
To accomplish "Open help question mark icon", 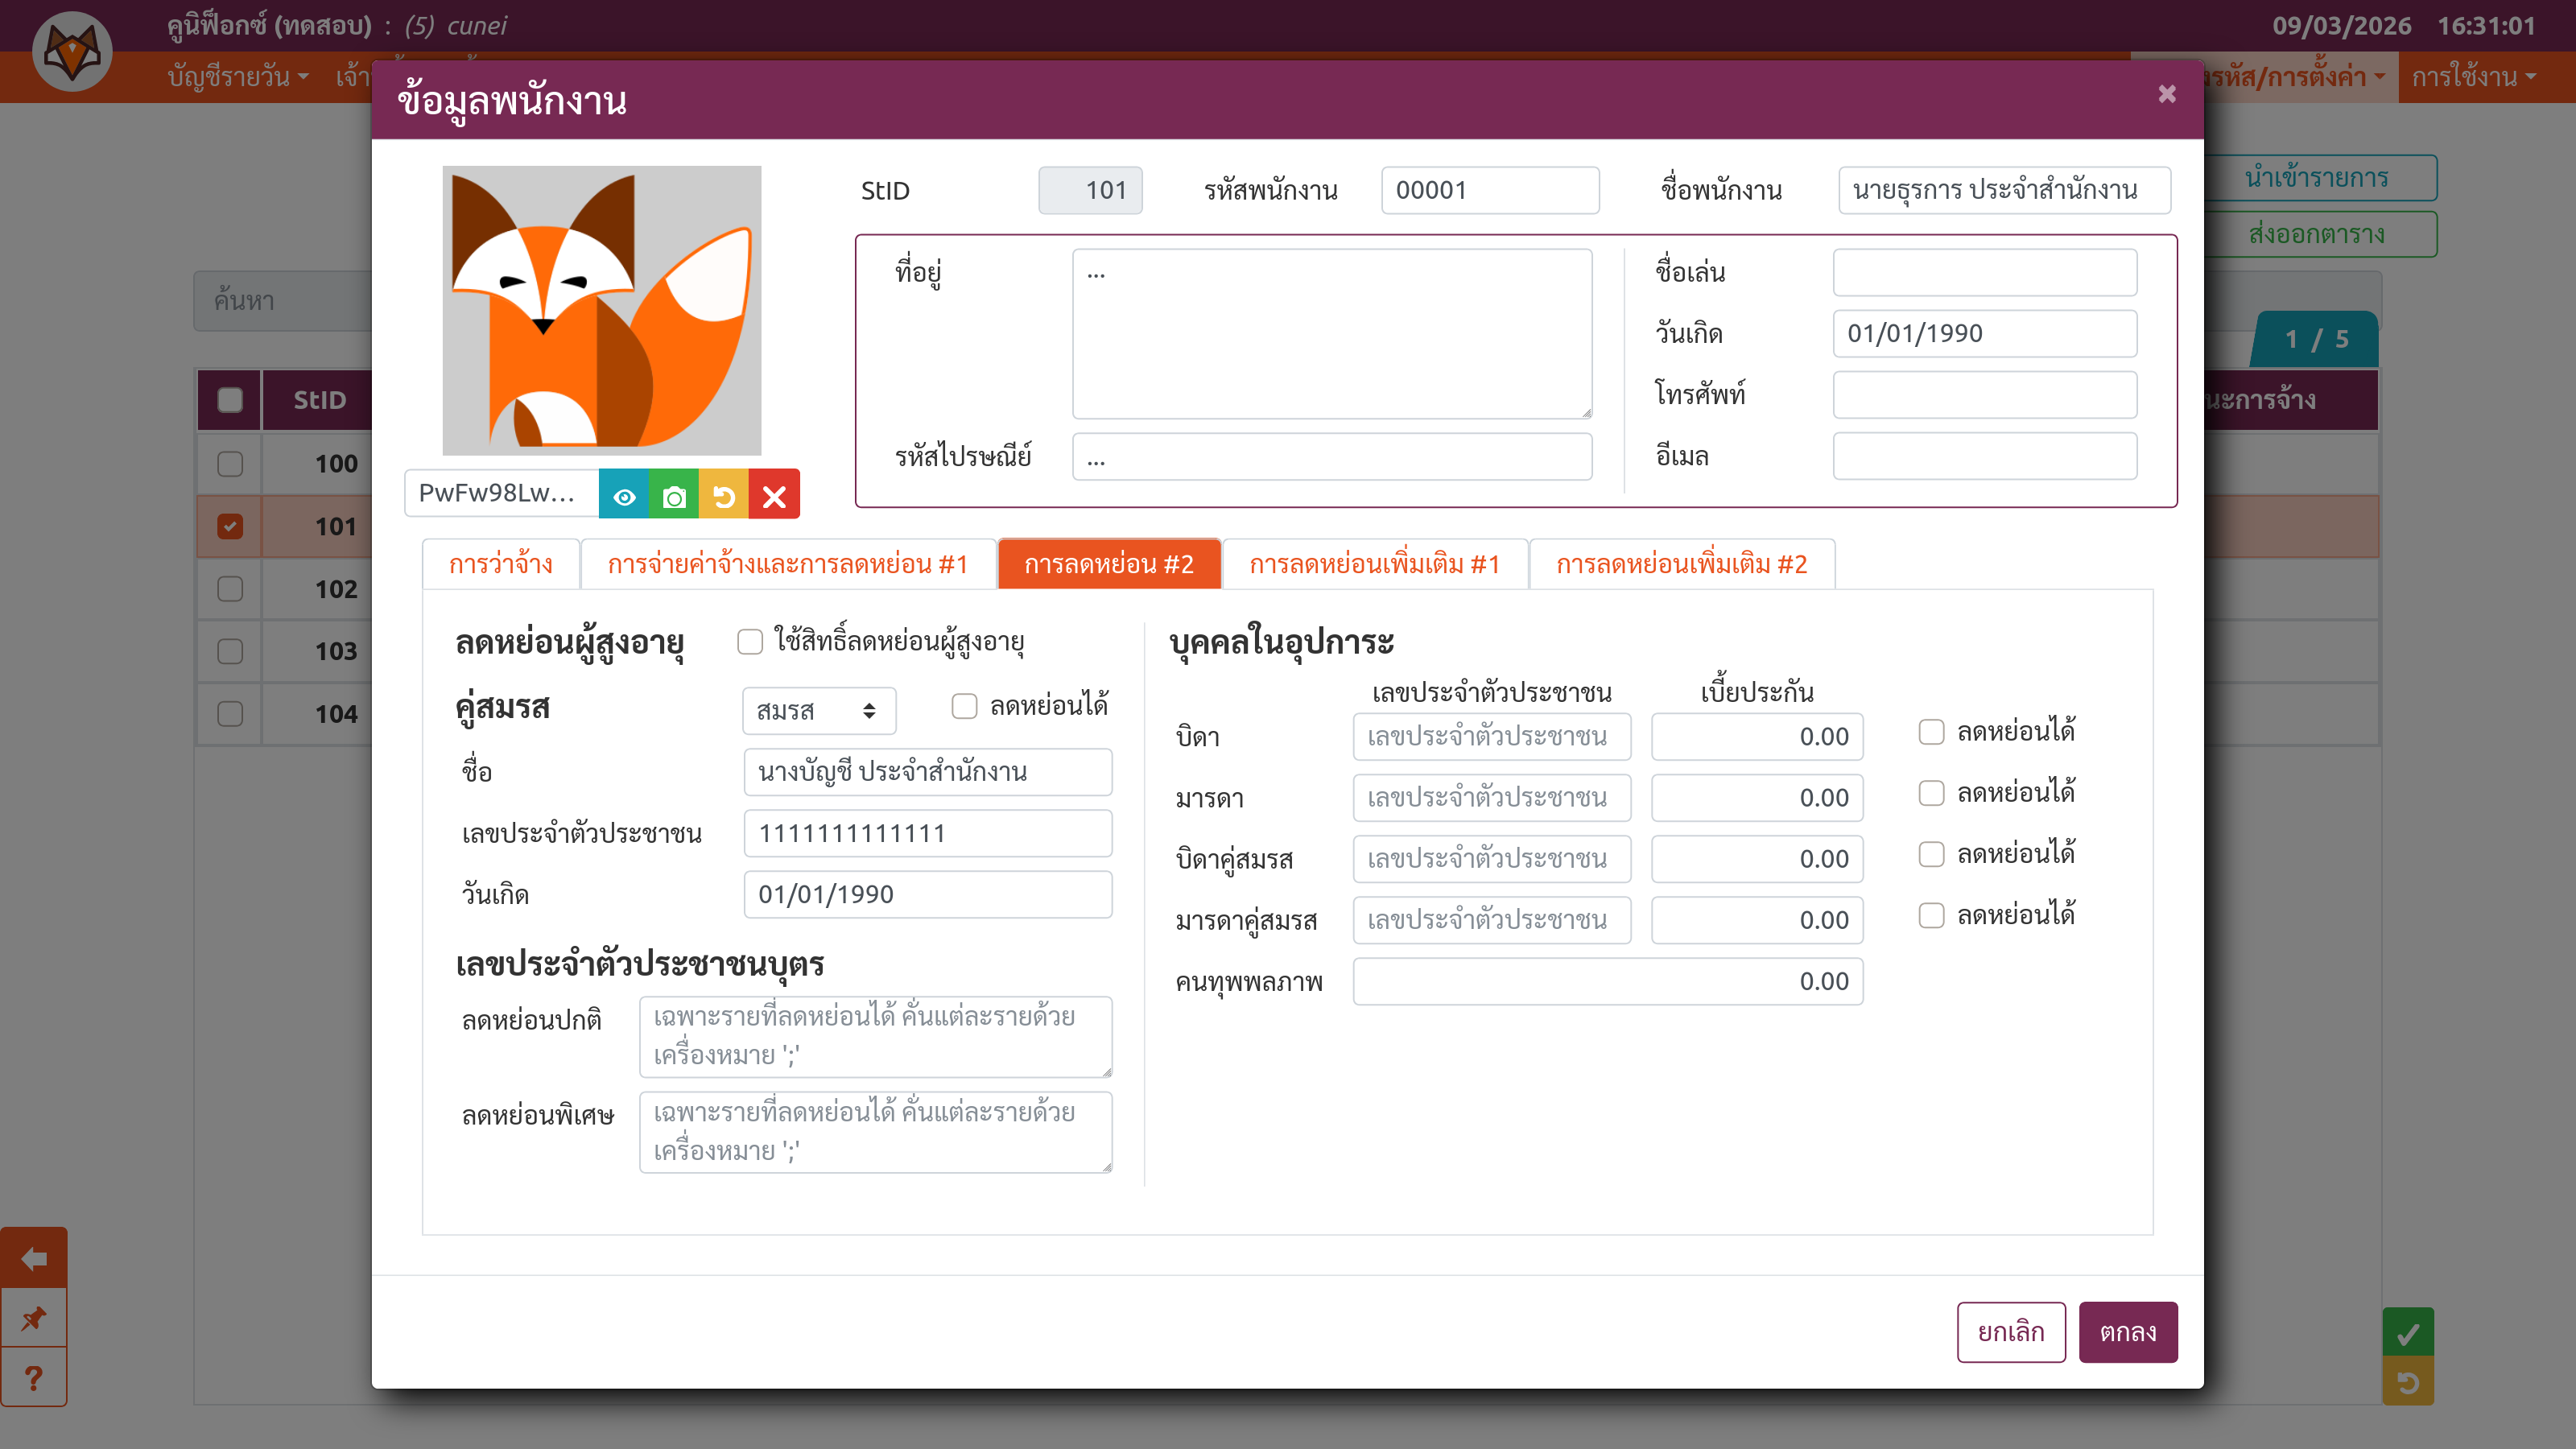I will [34, 1378].
